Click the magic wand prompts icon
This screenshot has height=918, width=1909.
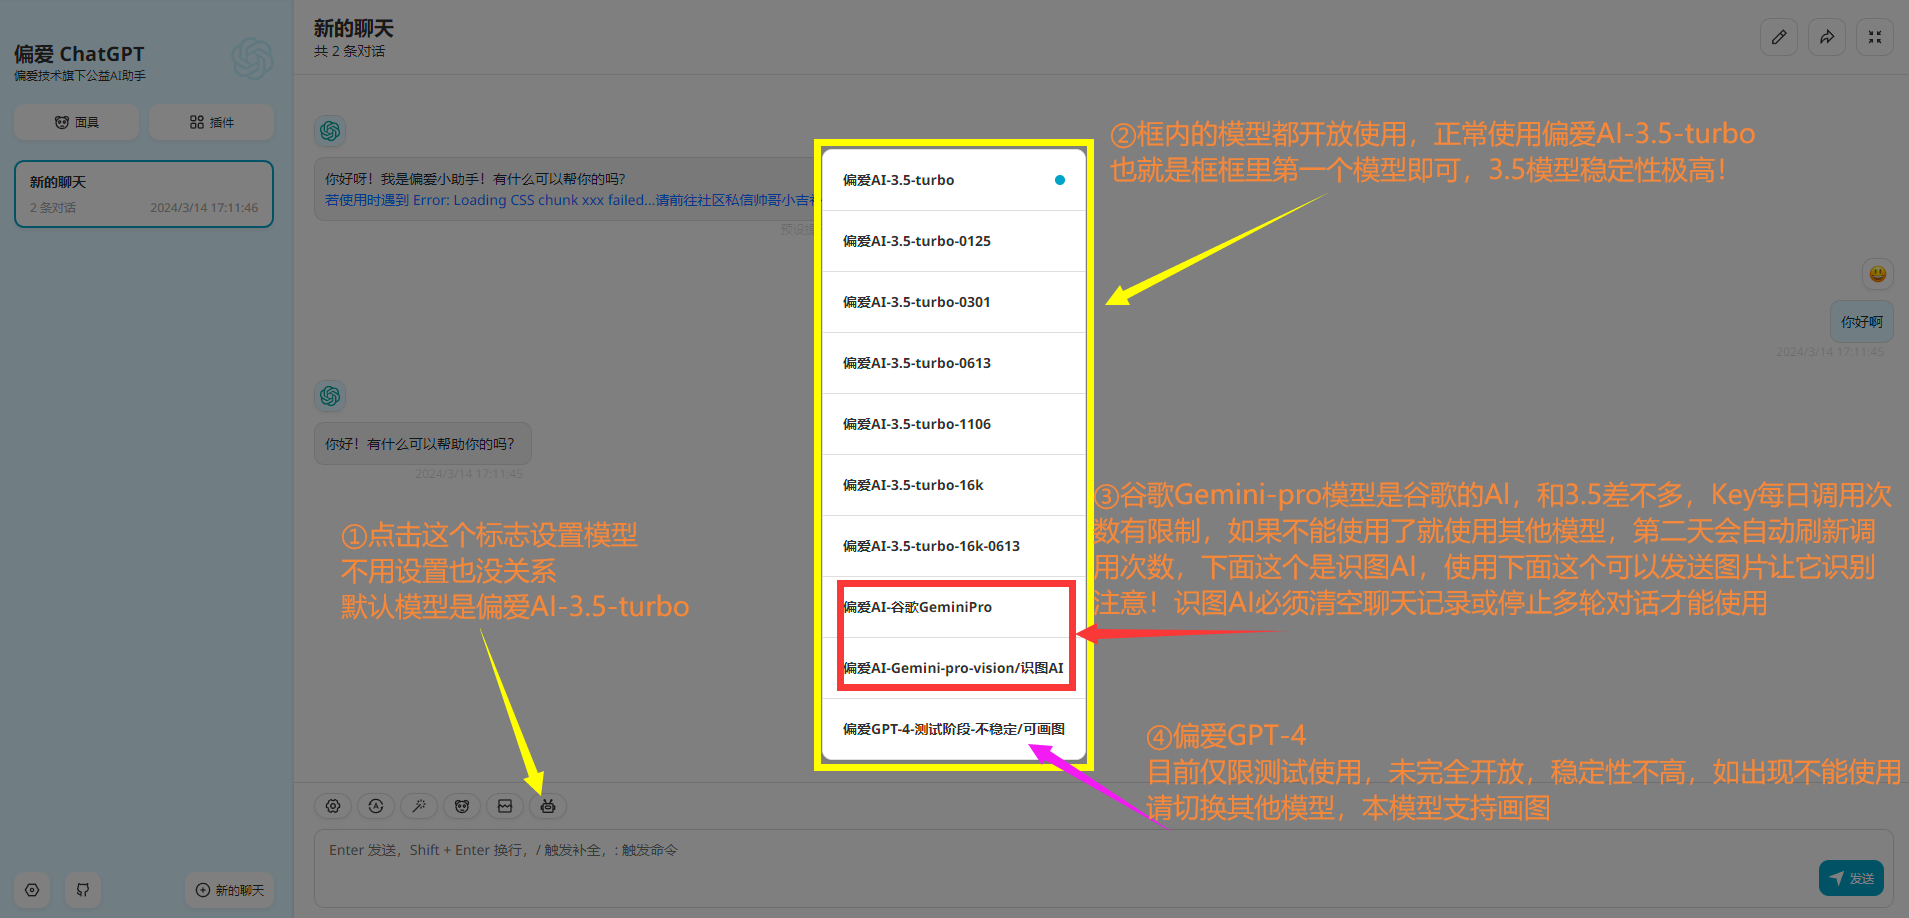(419, 806)
